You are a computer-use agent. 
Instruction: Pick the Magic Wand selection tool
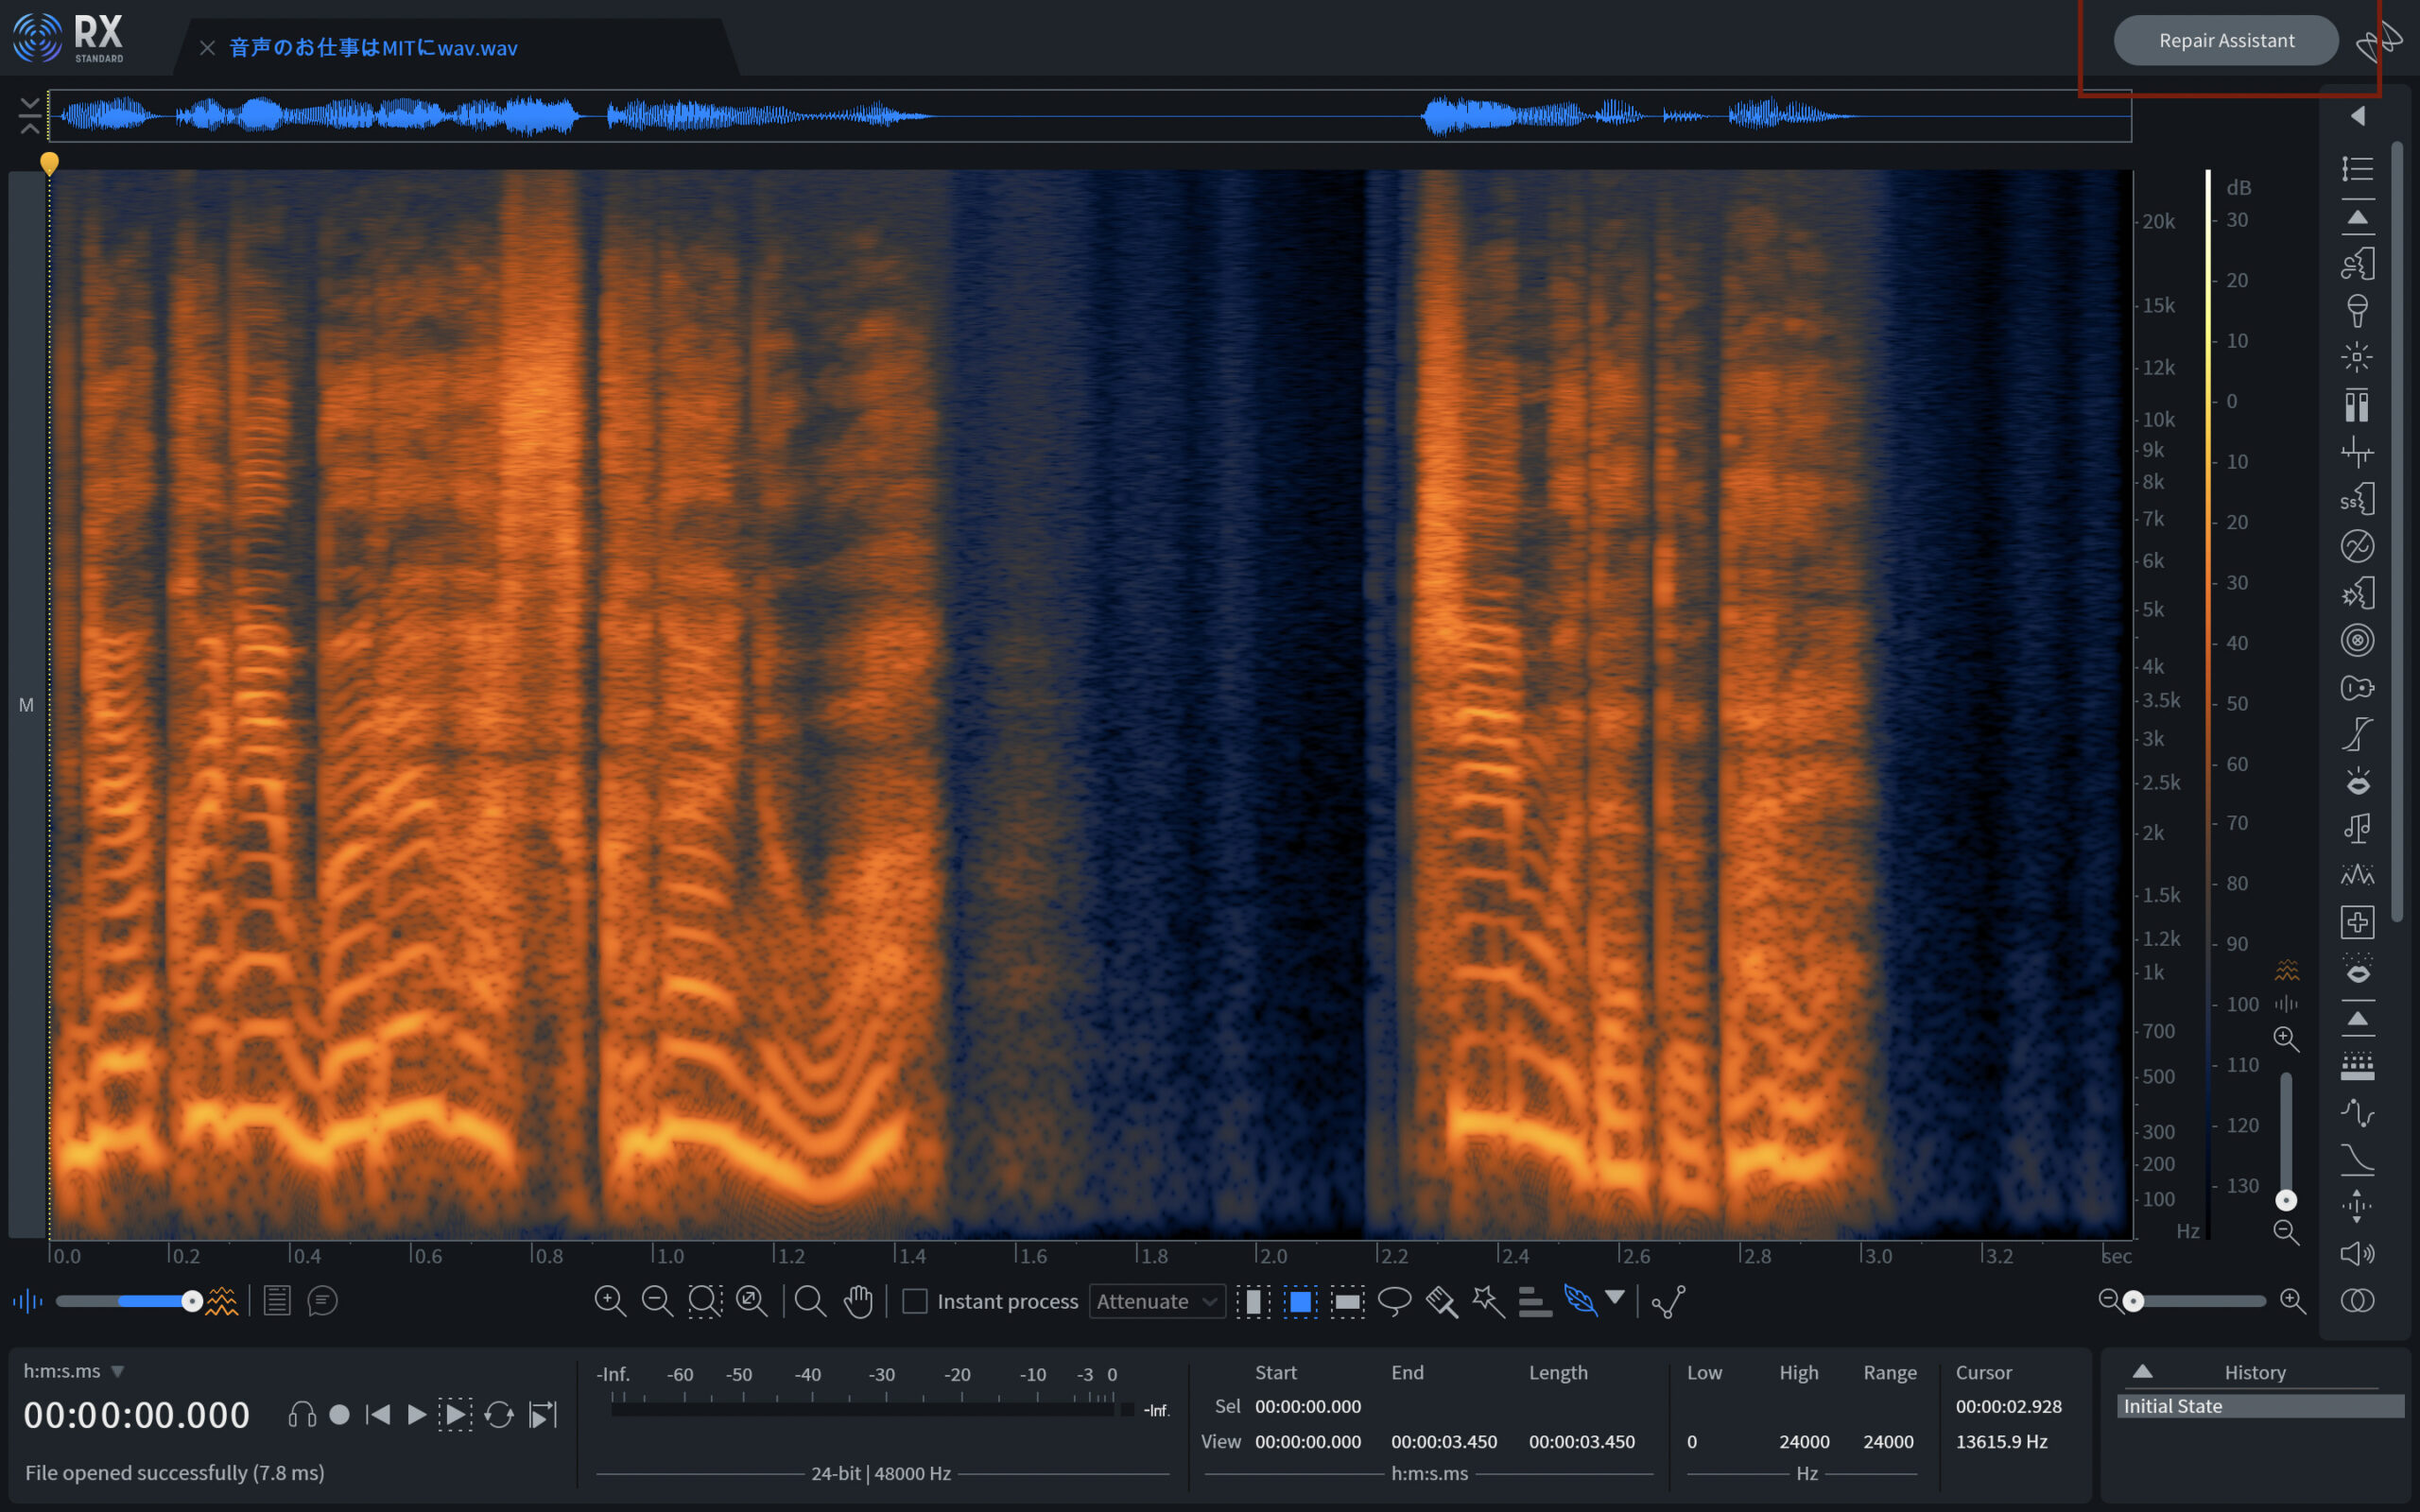coord(1487,1301)
